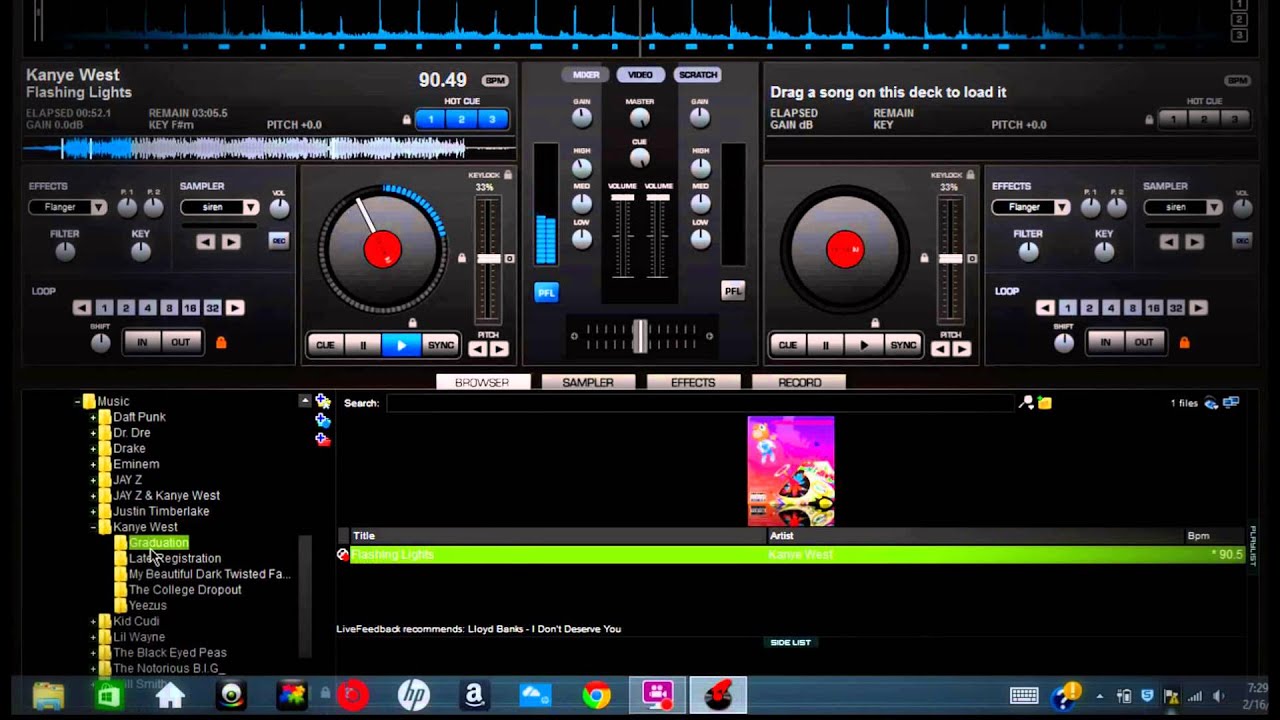This screenshot has width=1280, height=720.
Task: Switch to the SAMPLER tab
Action: coord(588,382)
